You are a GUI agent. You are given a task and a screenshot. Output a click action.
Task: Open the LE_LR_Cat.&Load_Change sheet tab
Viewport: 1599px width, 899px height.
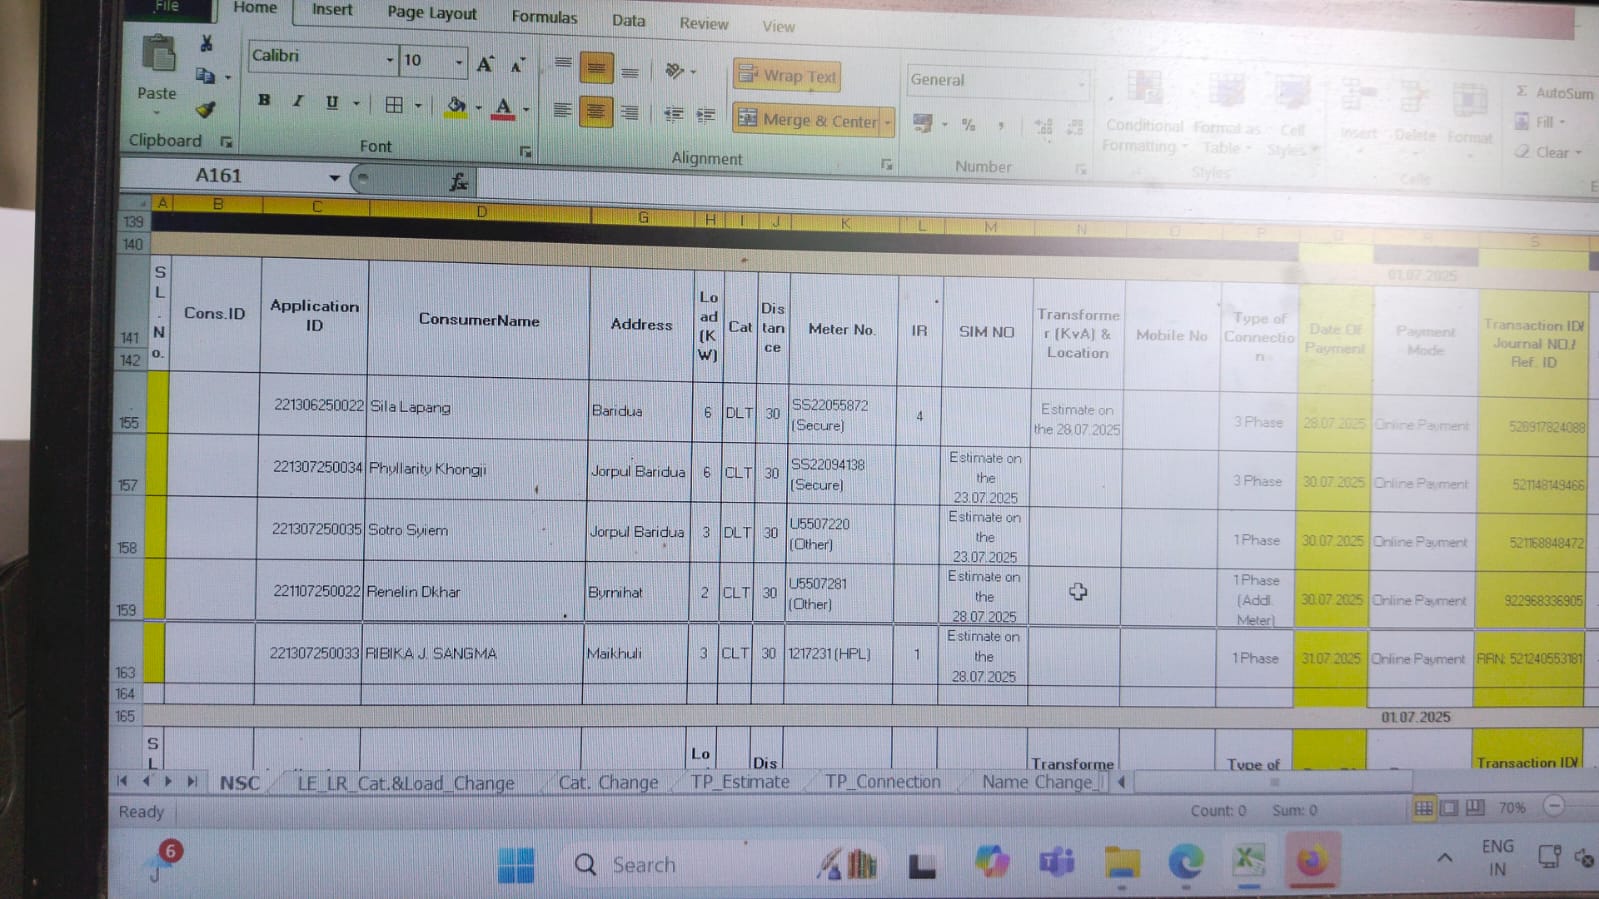coord(405,783)
